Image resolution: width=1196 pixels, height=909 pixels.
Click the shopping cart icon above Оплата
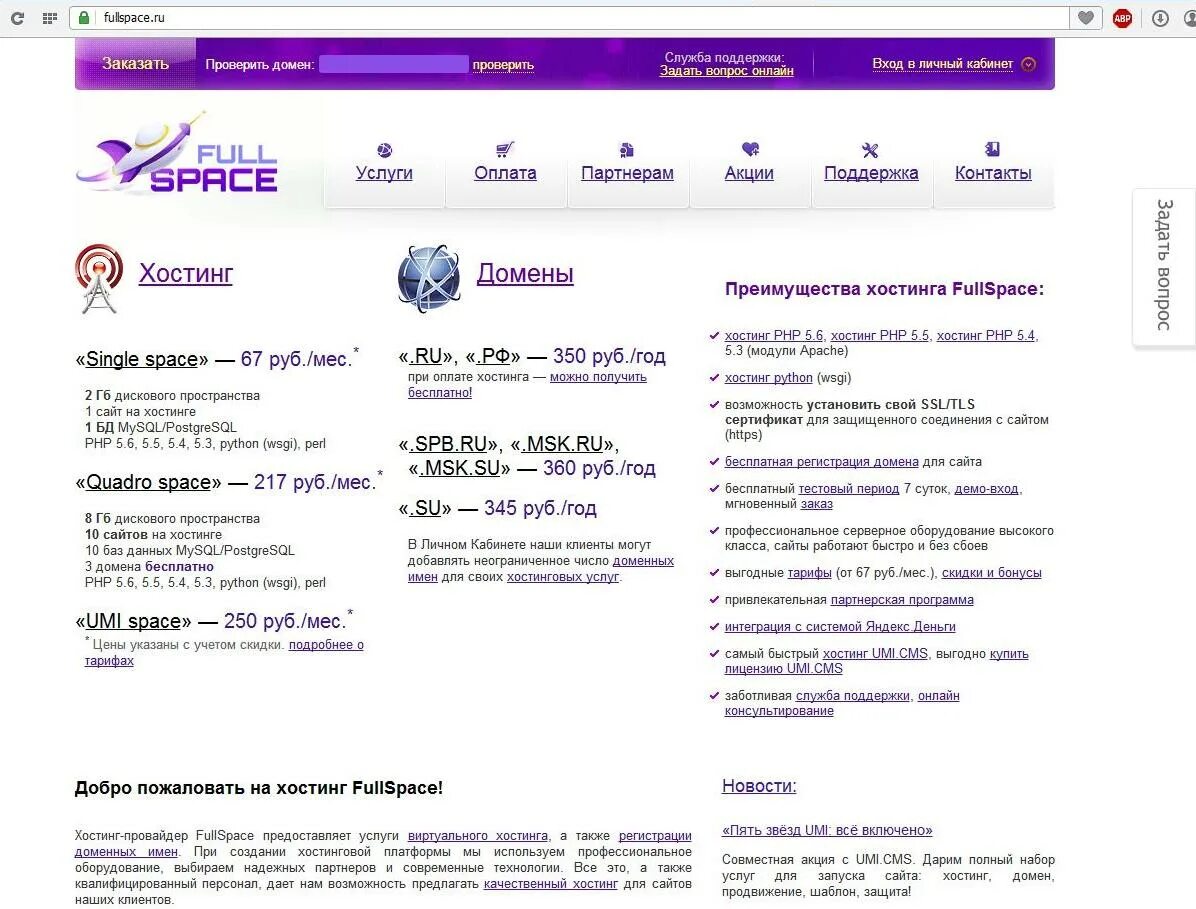tap(505, 149)
